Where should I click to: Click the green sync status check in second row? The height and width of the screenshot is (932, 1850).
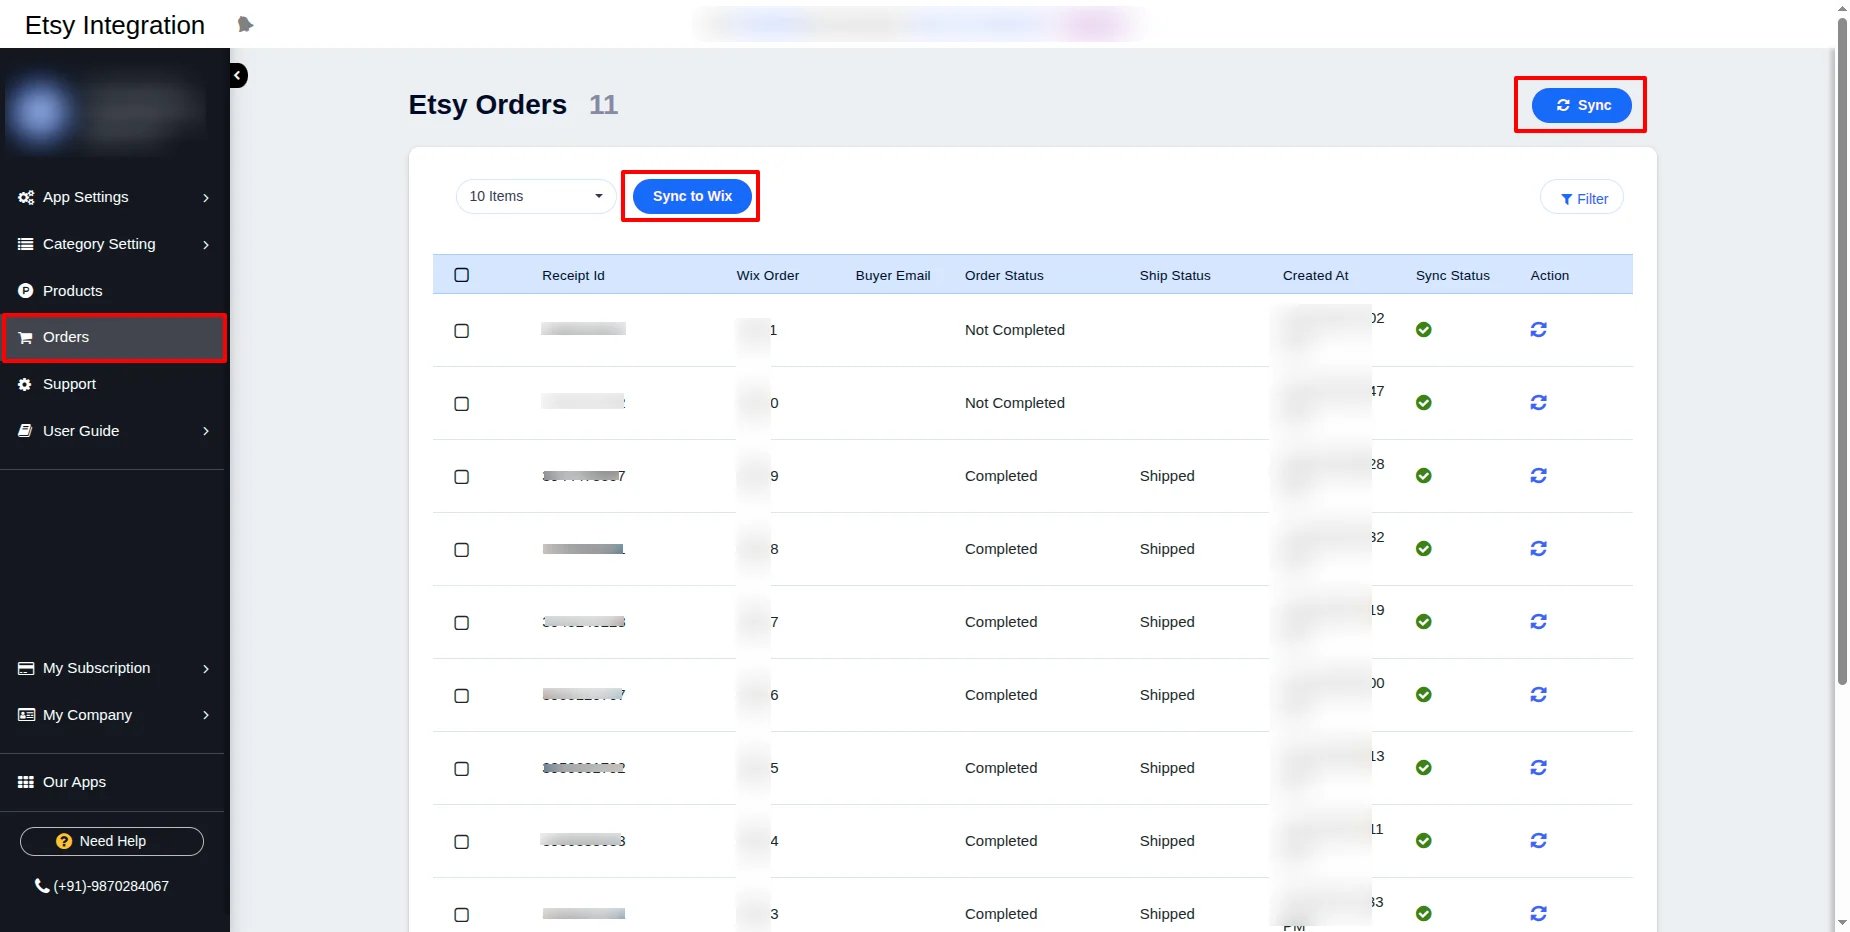pyautogui.click(x=1423, y=403)
